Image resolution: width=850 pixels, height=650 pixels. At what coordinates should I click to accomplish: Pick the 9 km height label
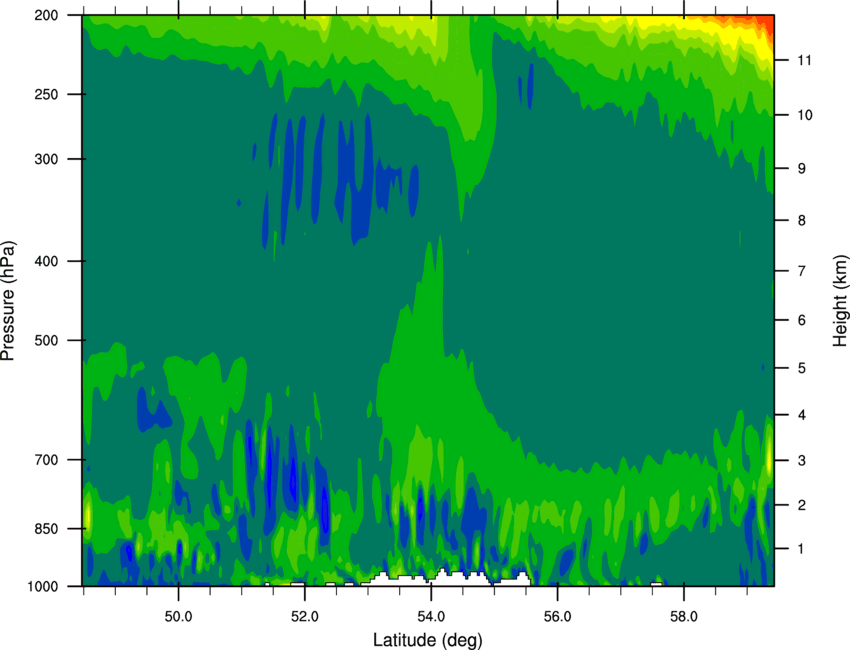pos(802,169)
